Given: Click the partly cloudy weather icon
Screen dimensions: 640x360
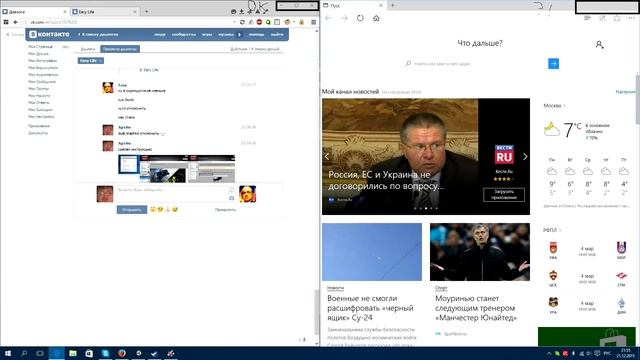Looking at the screenshot, I should pos(552,130).
